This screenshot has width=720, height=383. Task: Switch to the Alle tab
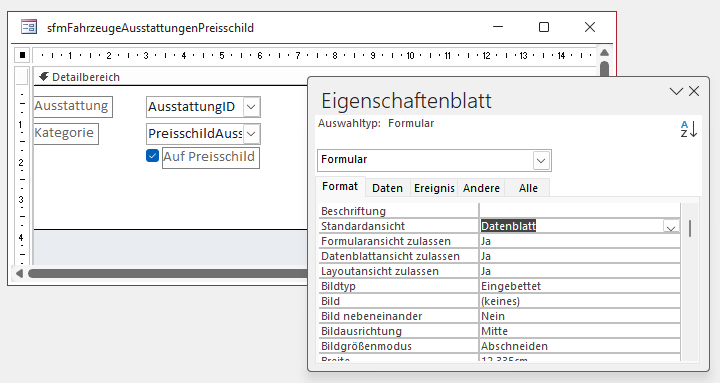point(528,188)
